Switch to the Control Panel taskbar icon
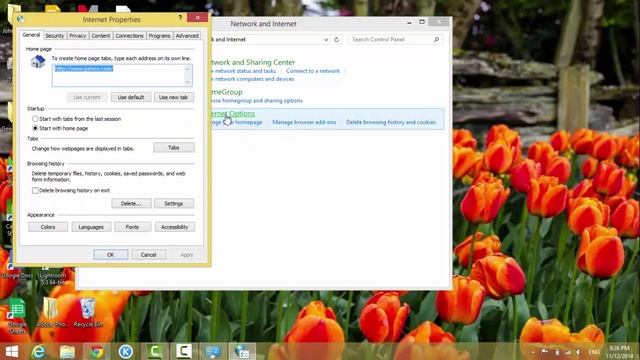The height and width of the screenshot is (360, 640). click(213, 351)
